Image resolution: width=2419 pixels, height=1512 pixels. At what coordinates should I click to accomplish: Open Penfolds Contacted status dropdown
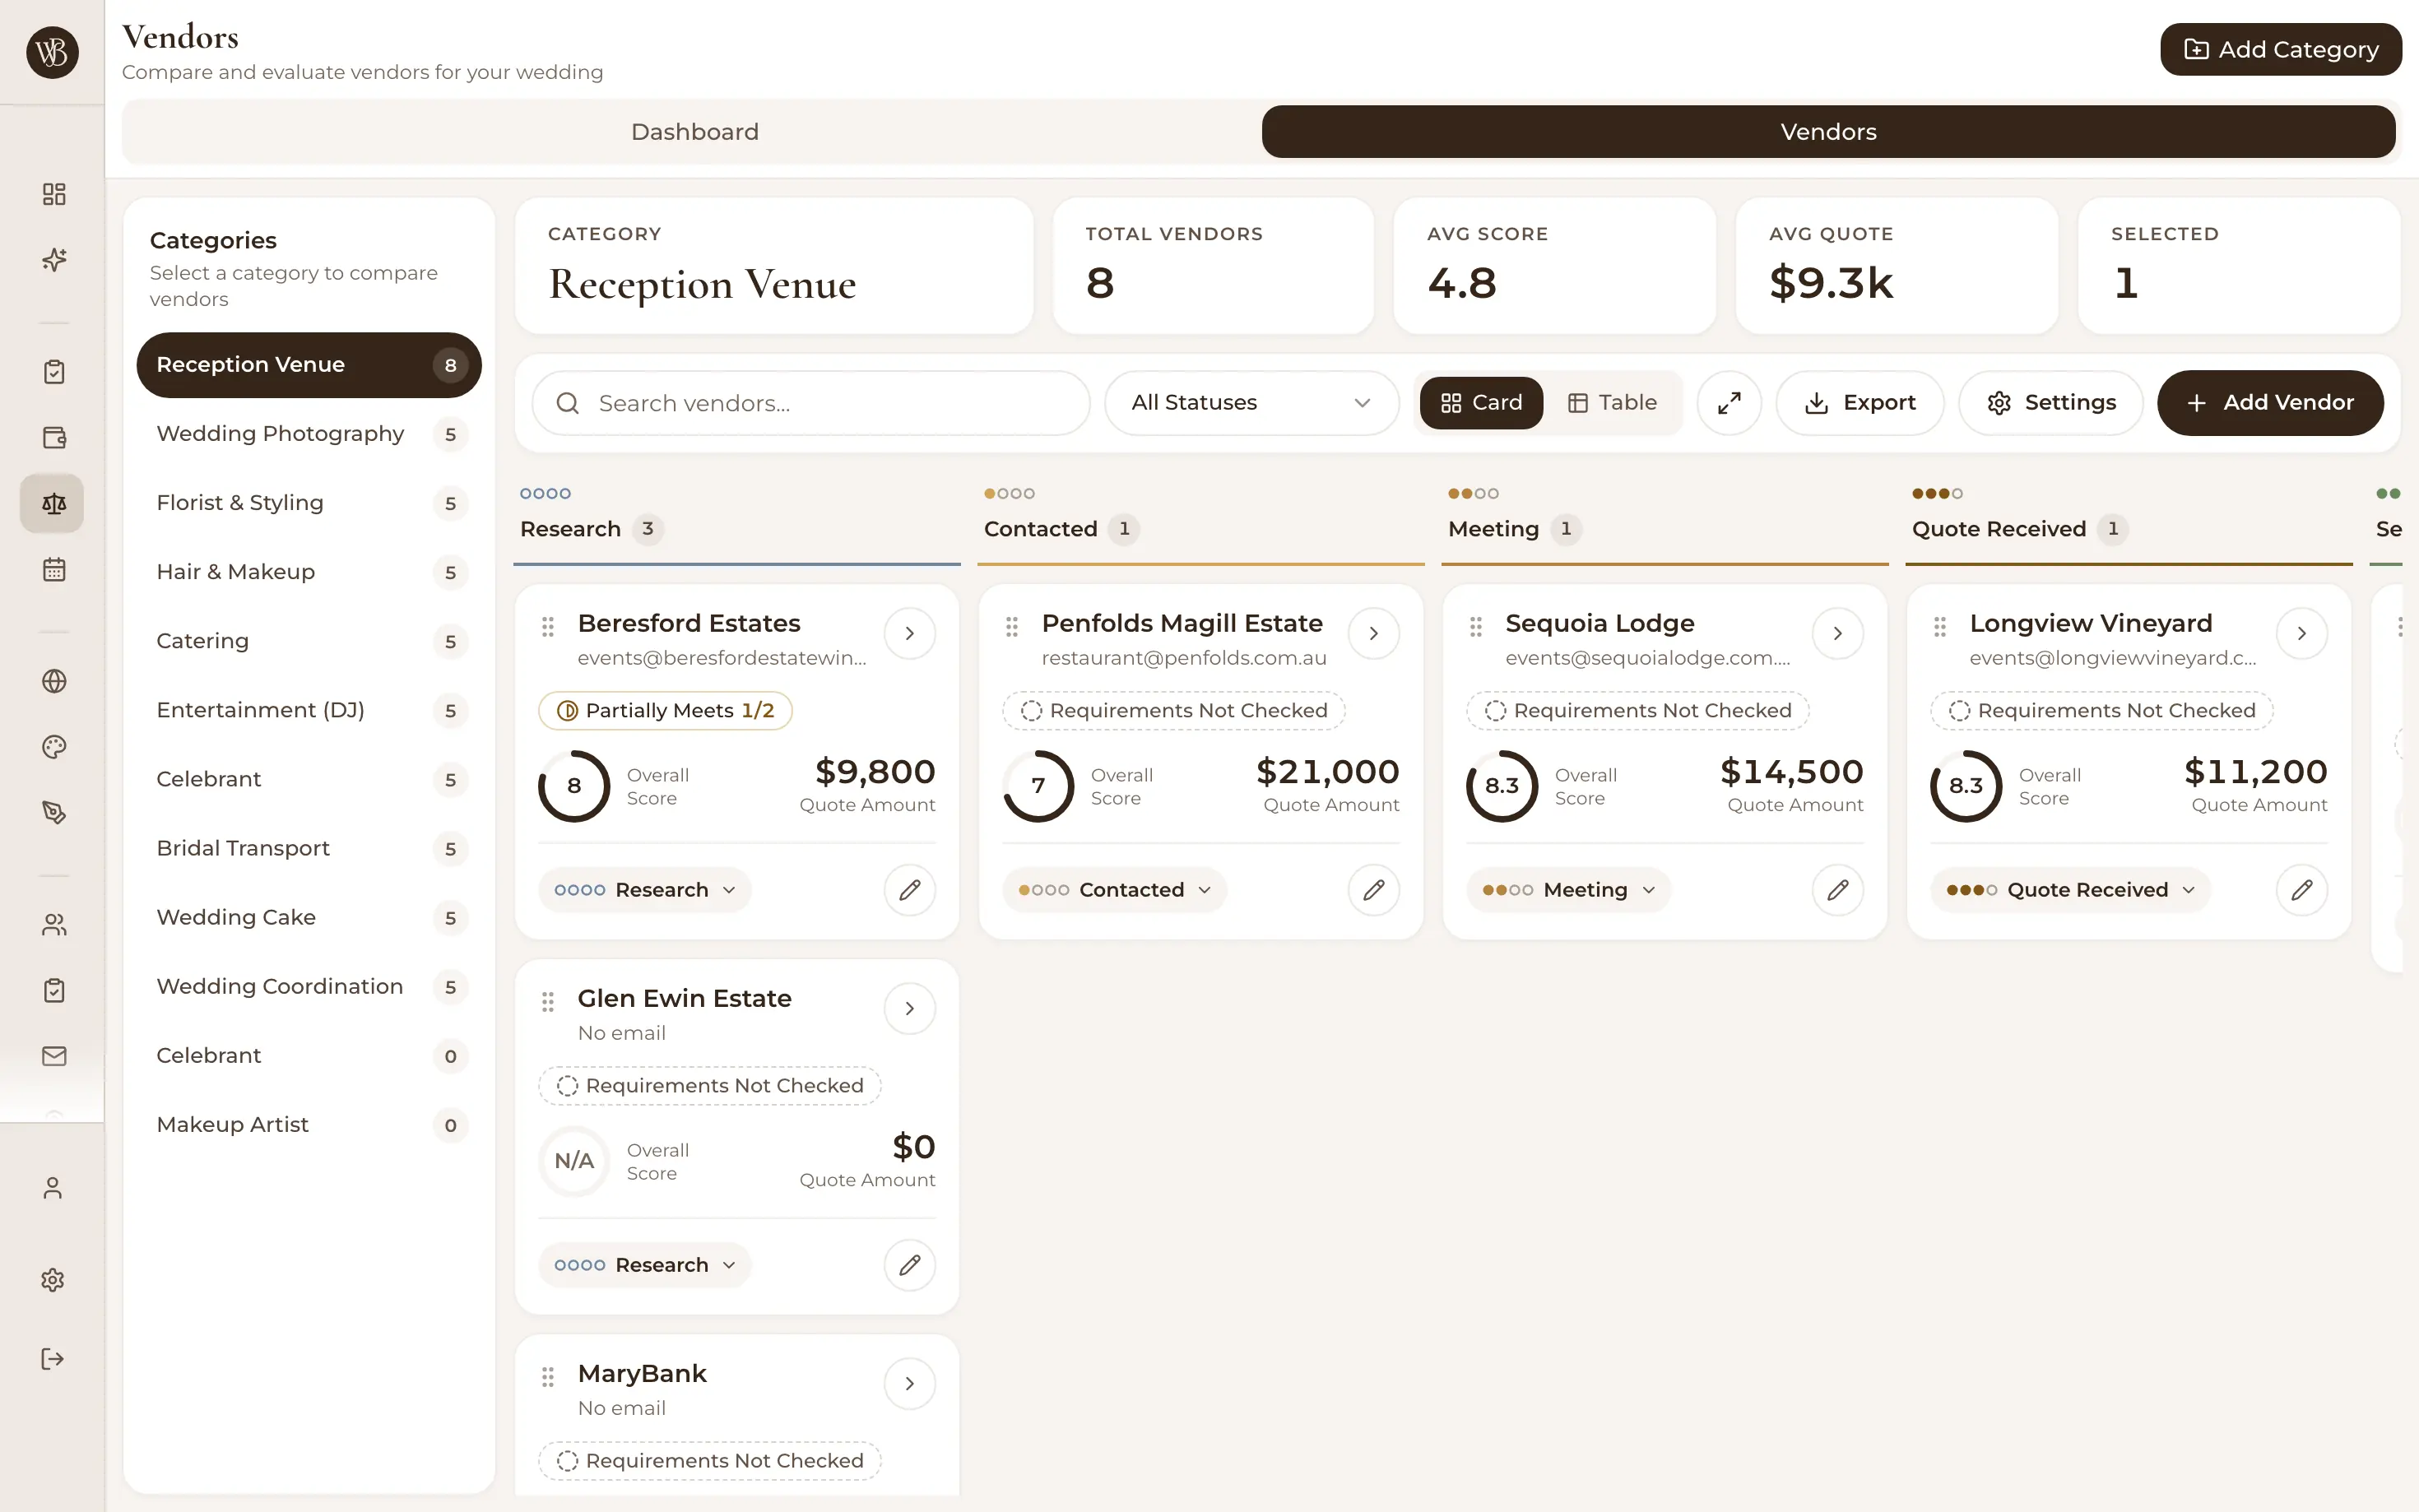1114,890
